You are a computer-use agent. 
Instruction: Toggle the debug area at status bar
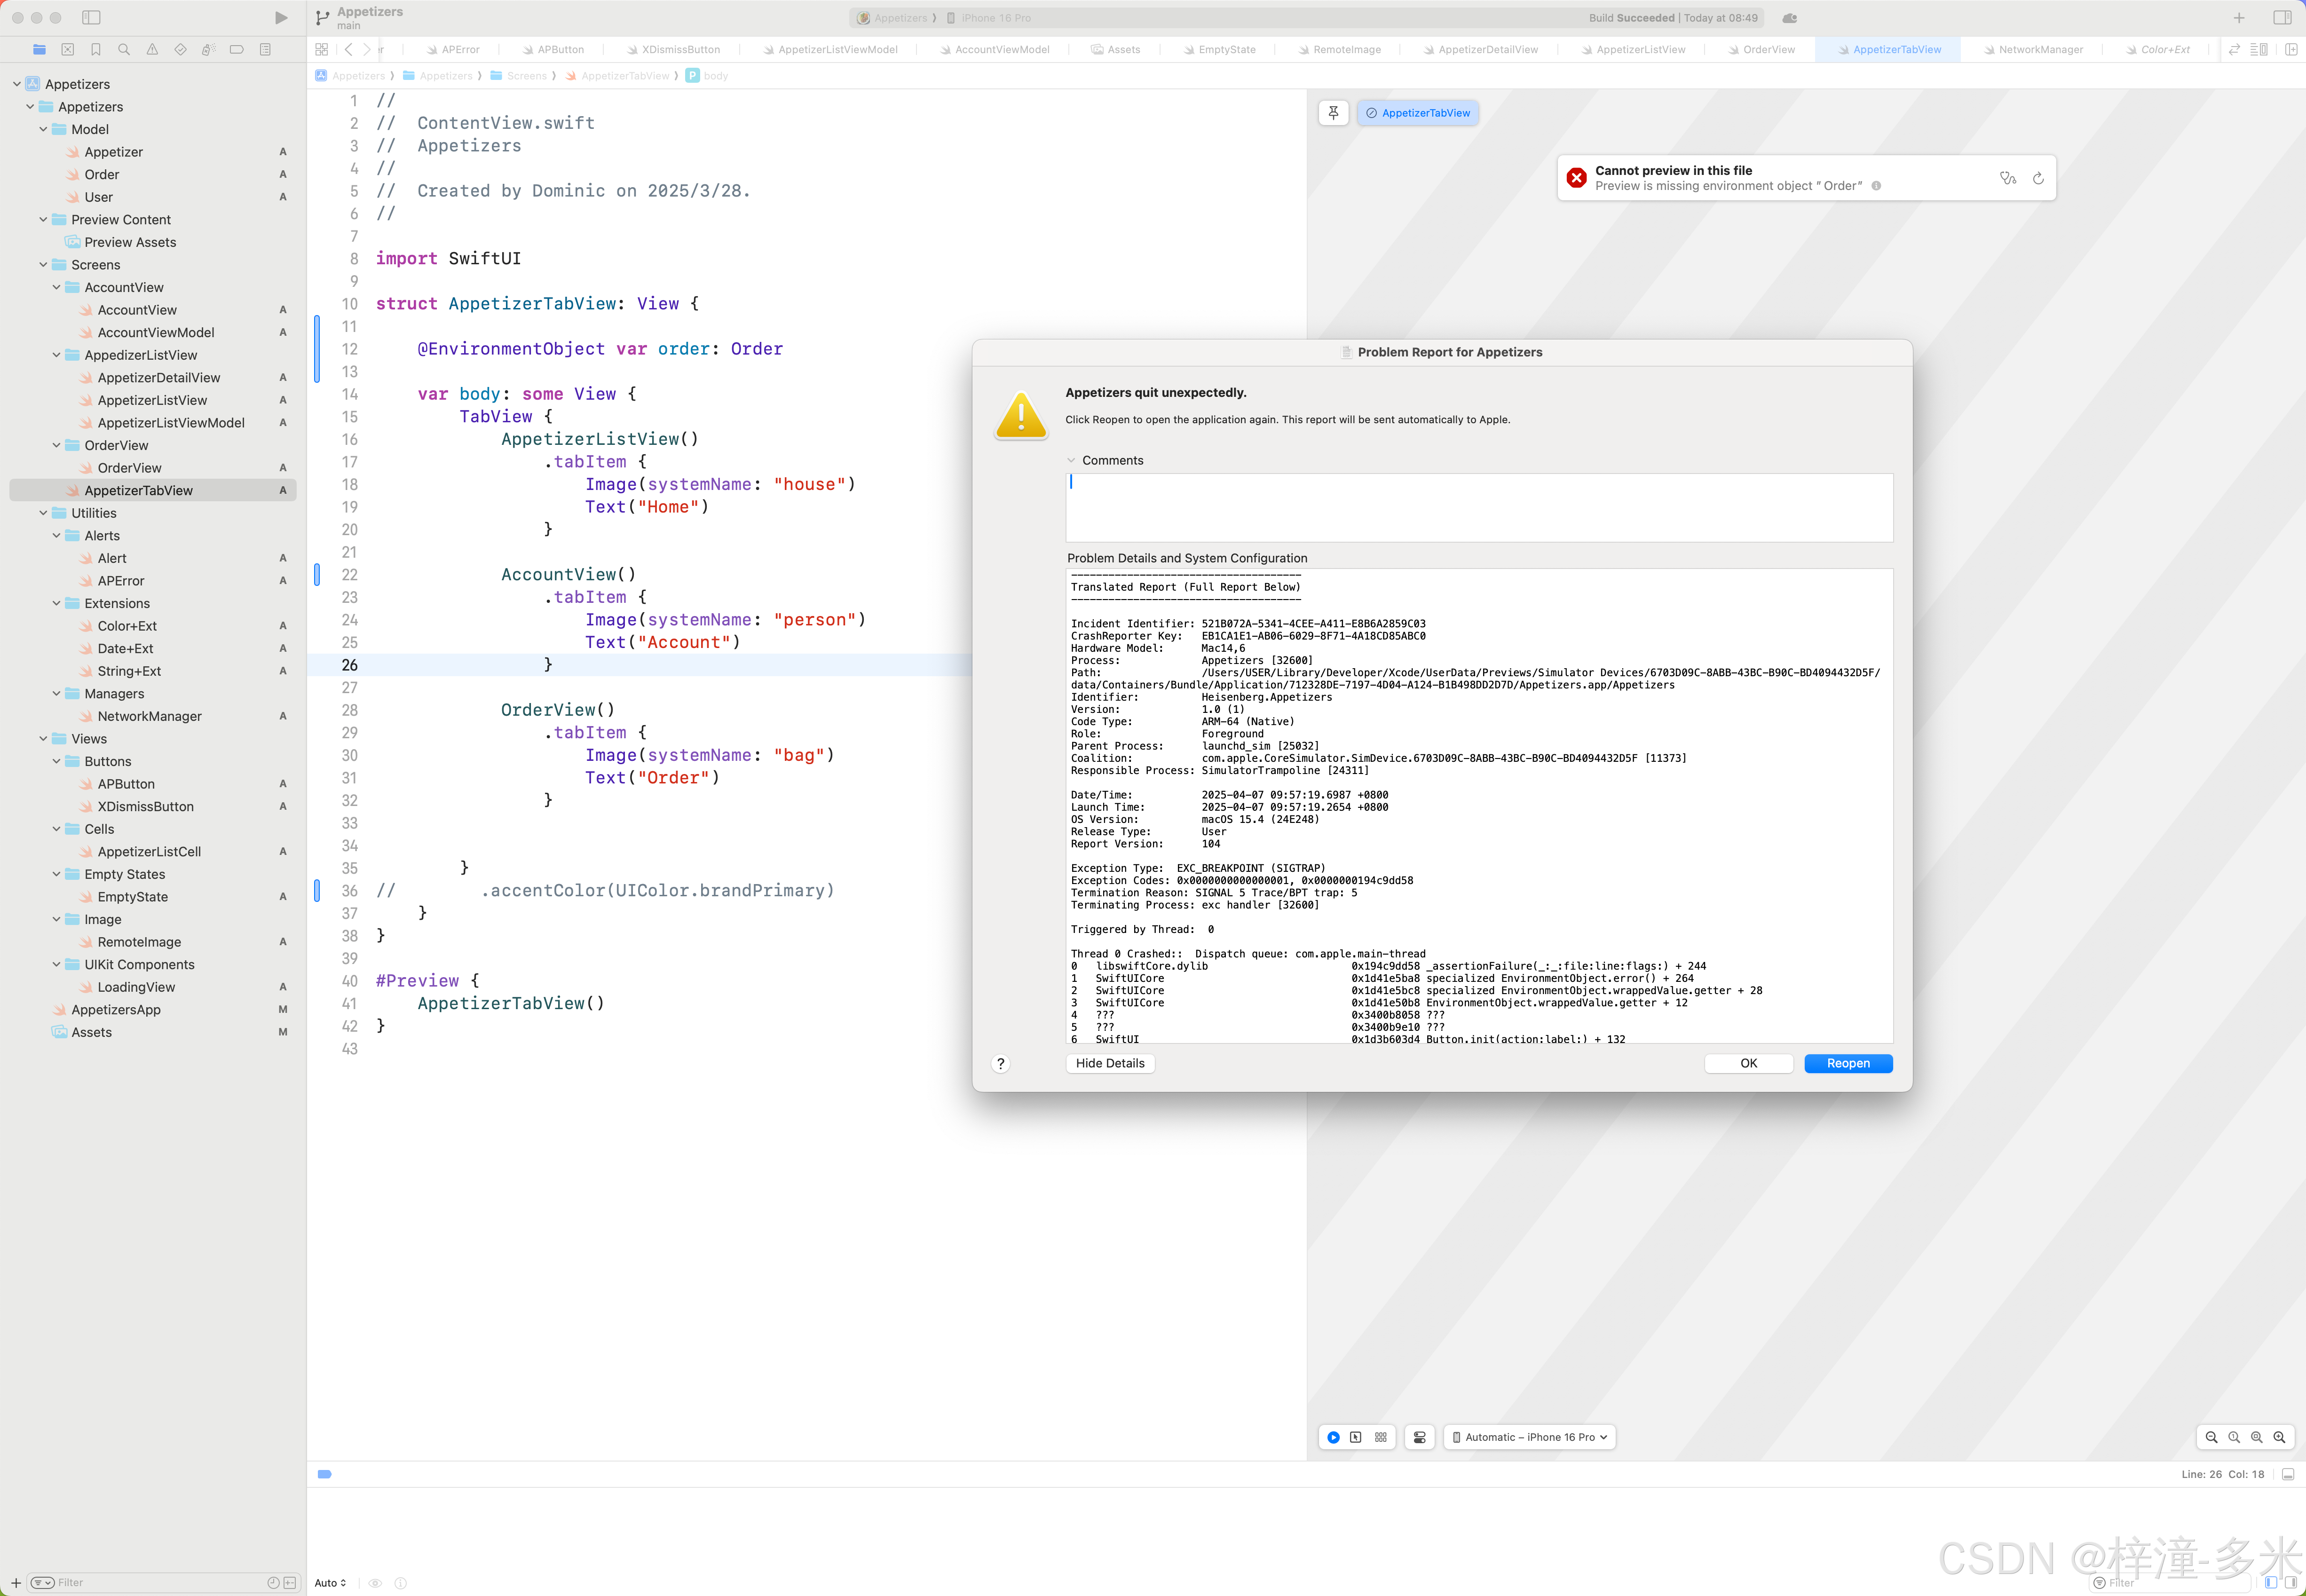click(x=2287, y=1474)
